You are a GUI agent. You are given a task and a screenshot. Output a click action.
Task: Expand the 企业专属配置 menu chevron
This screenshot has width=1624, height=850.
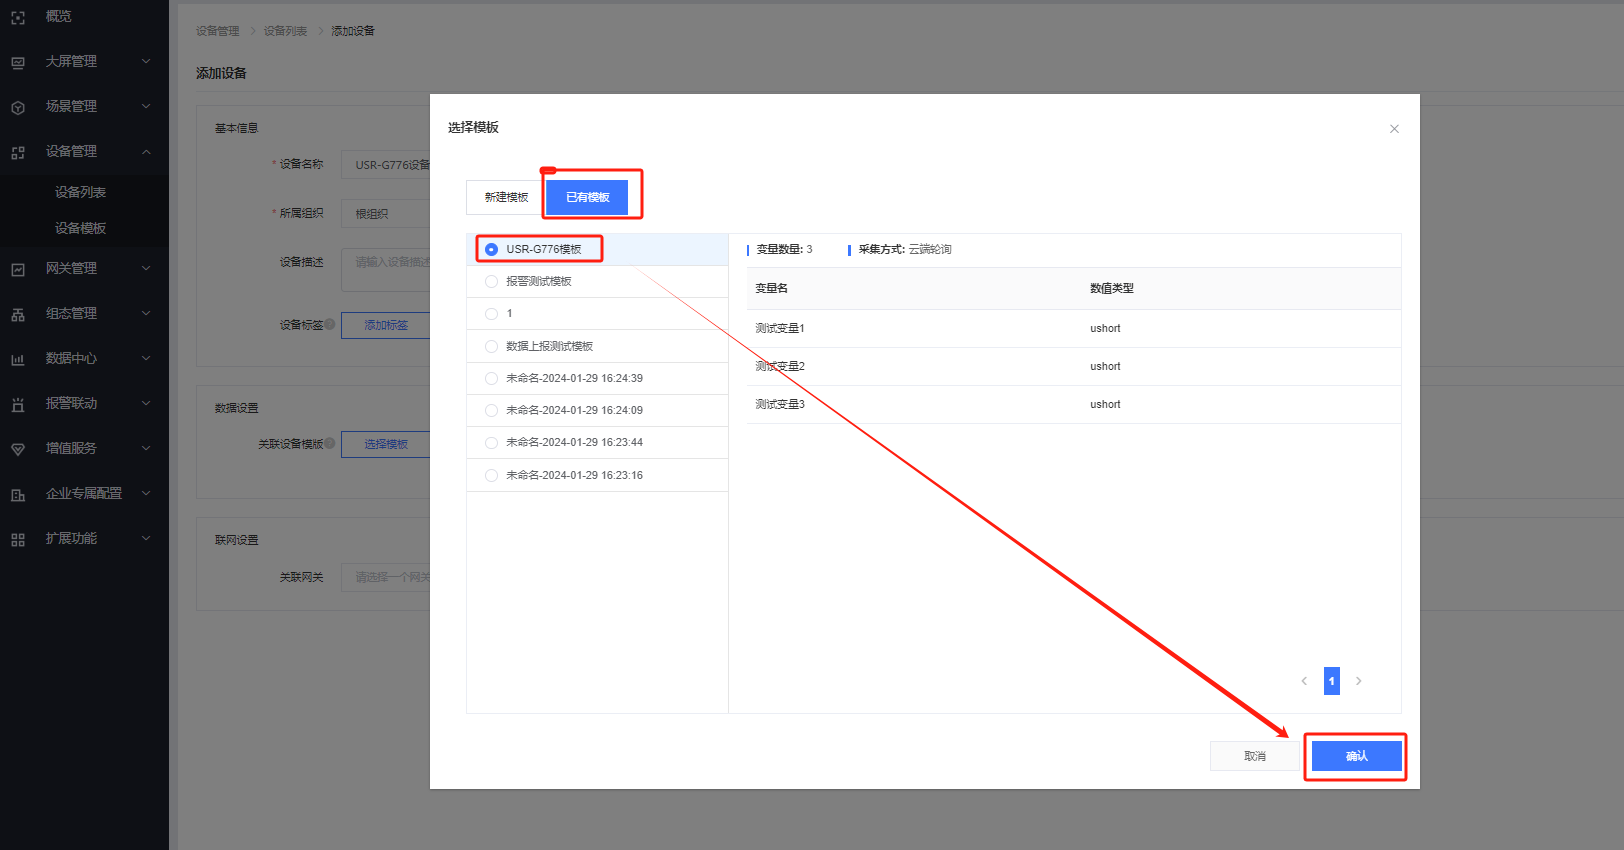click(146, 493)
